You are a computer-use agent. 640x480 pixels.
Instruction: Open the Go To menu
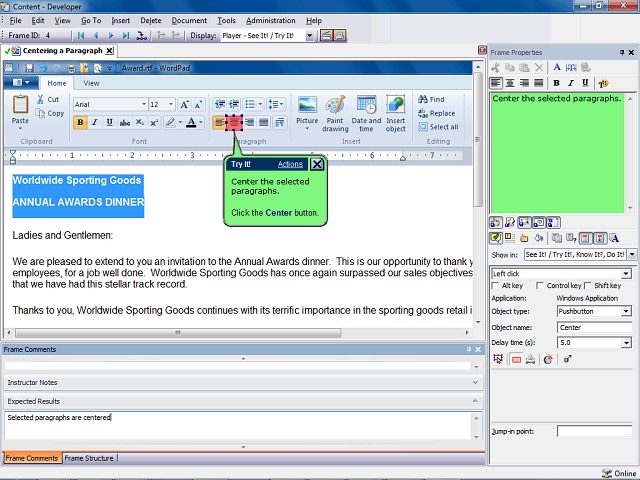[x=91, y=20]
